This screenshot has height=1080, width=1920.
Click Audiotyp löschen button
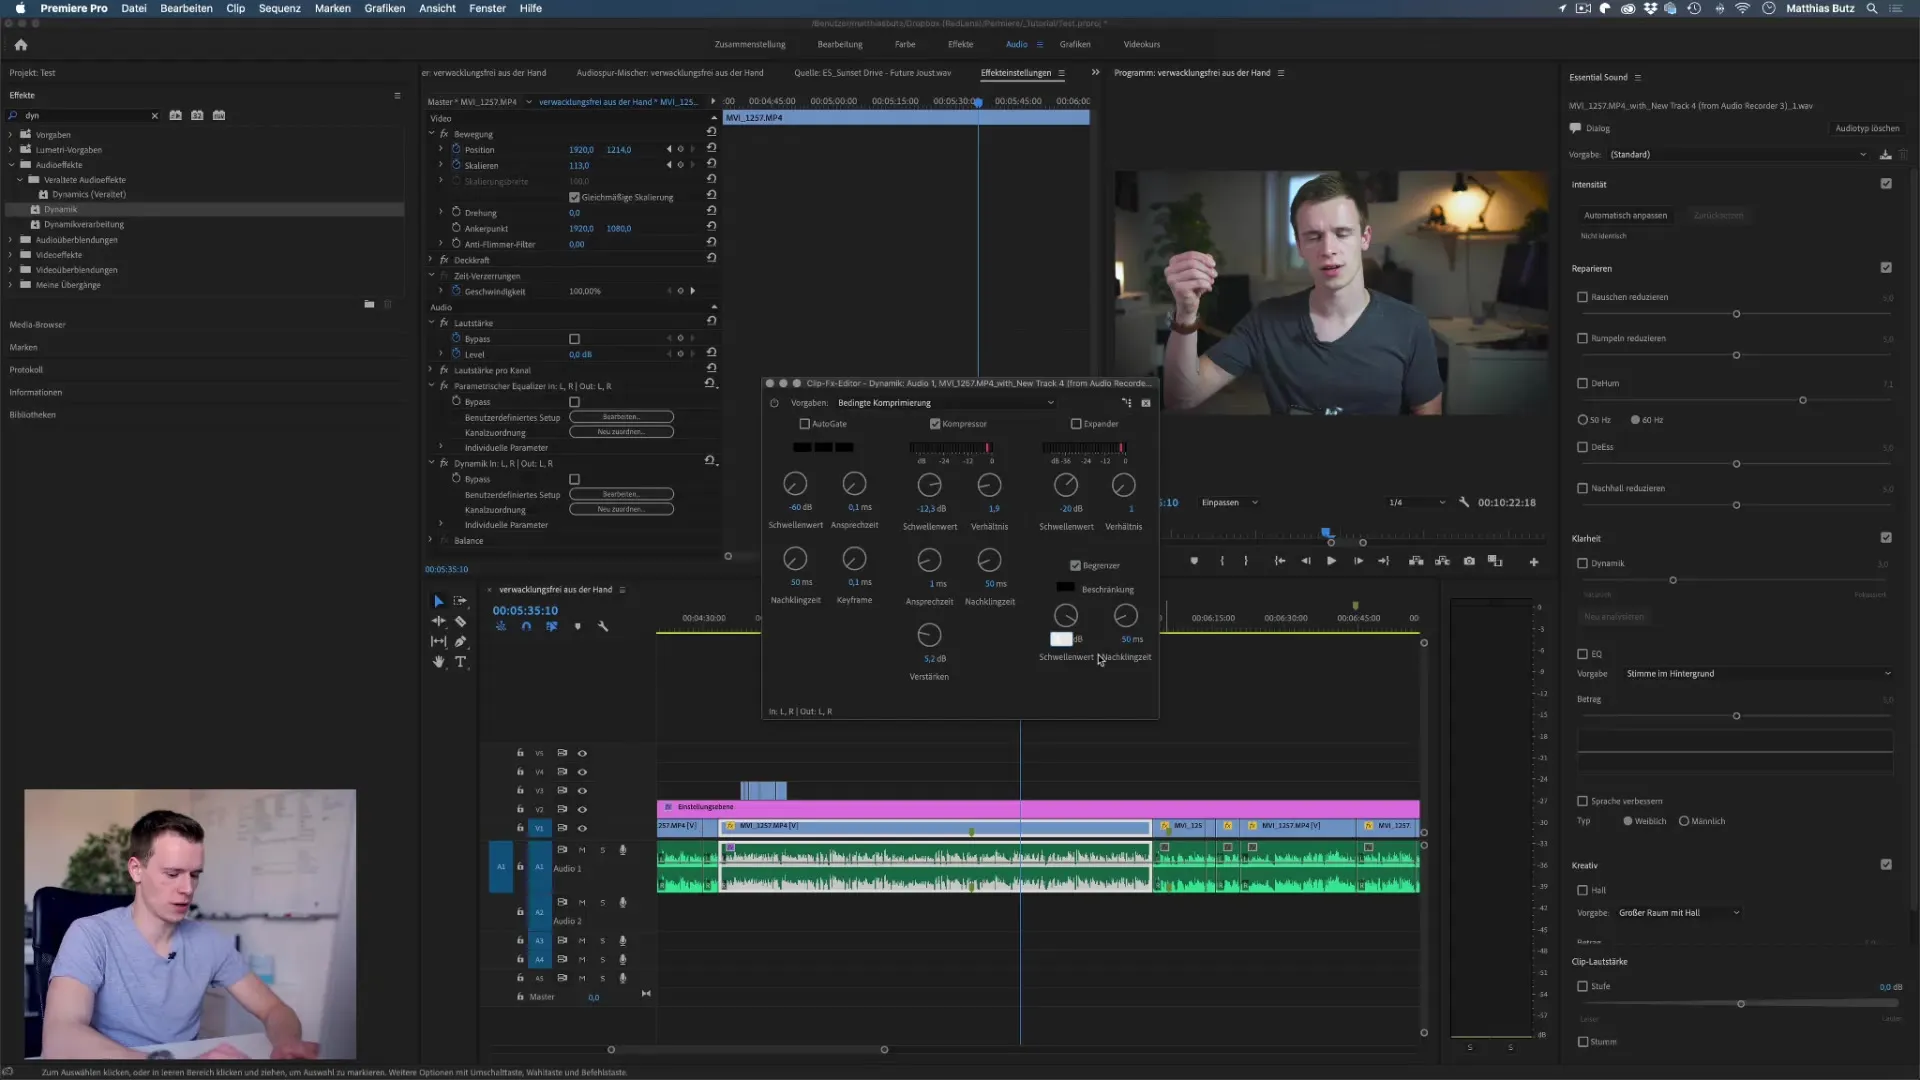1867,129
